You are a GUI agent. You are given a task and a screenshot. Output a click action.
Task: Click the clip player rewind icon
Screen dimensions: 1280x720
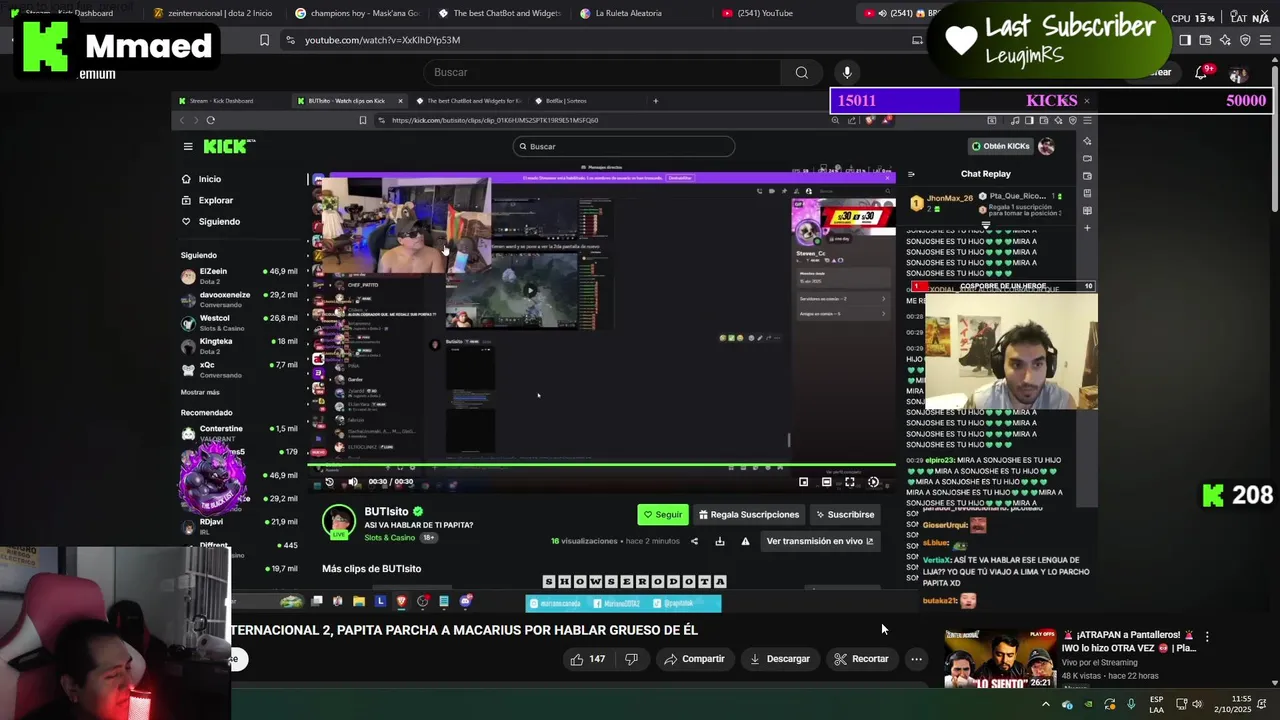click(x=329, y=482)
